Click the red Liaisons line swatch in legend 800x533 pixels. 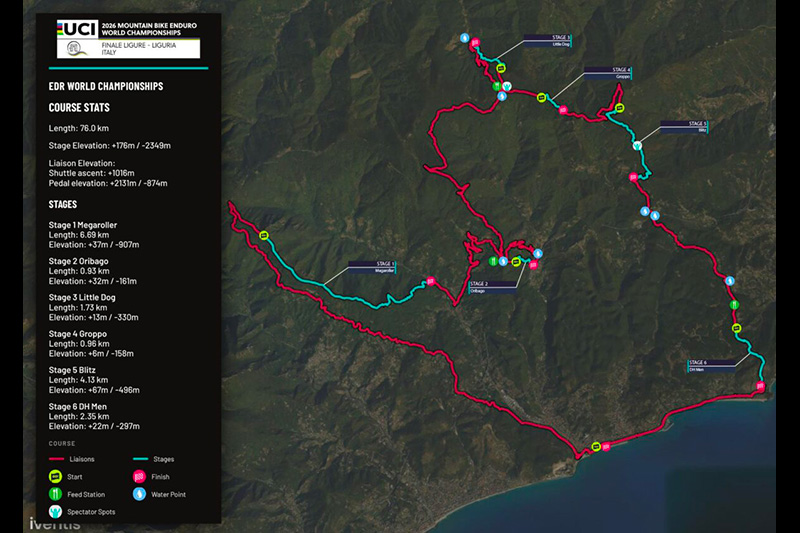tap(56, 459)
